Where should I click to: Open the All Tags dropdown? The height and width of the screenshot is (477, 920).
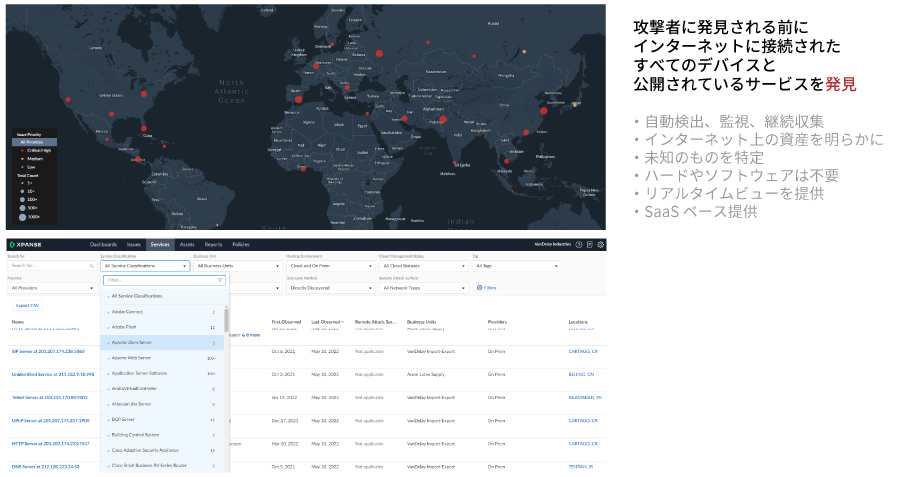tap(516, 266)
